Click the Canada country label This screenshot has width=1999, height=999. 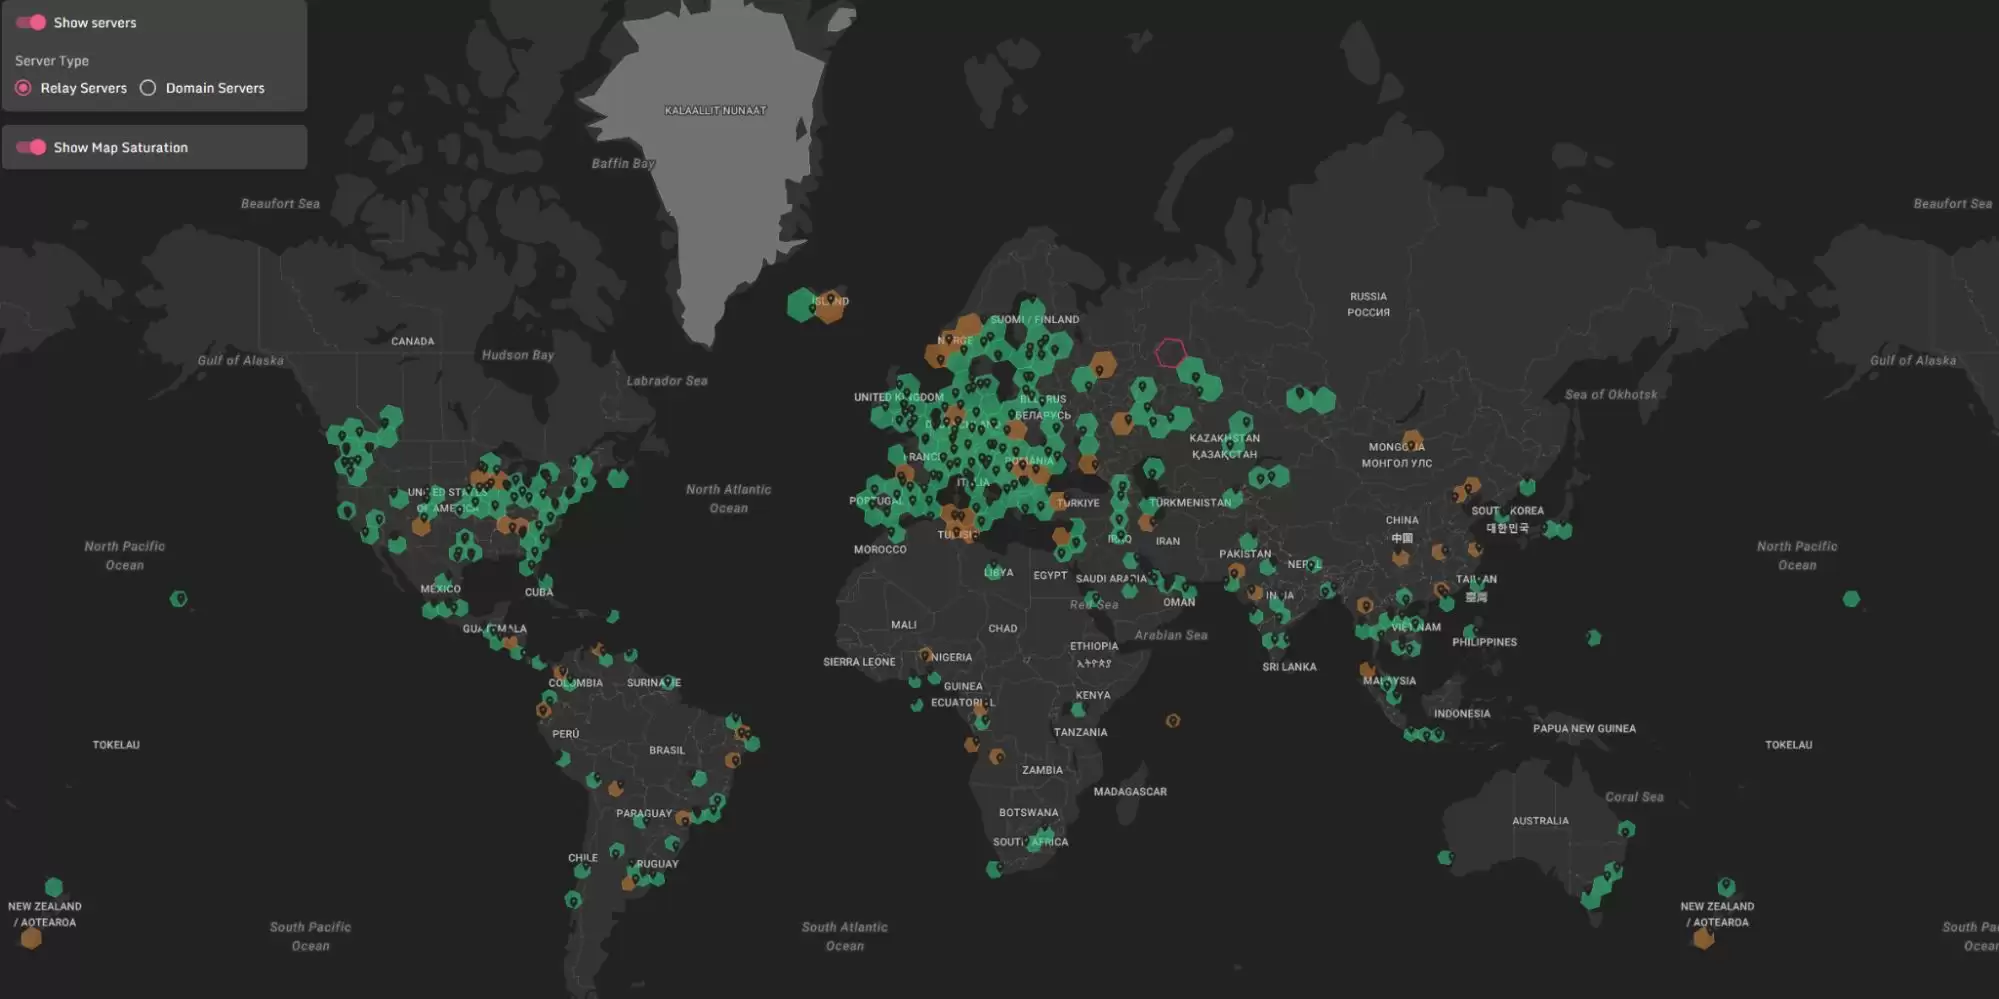[x=412, y=341]
